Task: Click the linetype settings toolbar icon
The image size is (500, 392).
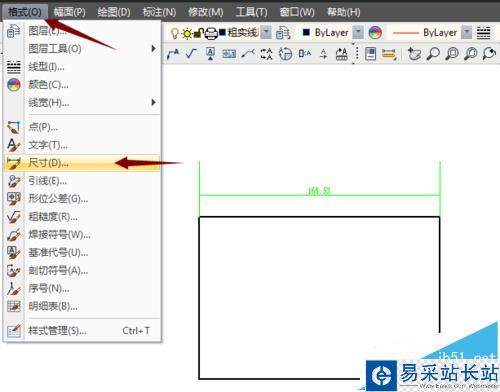Action: coord(483,33)
